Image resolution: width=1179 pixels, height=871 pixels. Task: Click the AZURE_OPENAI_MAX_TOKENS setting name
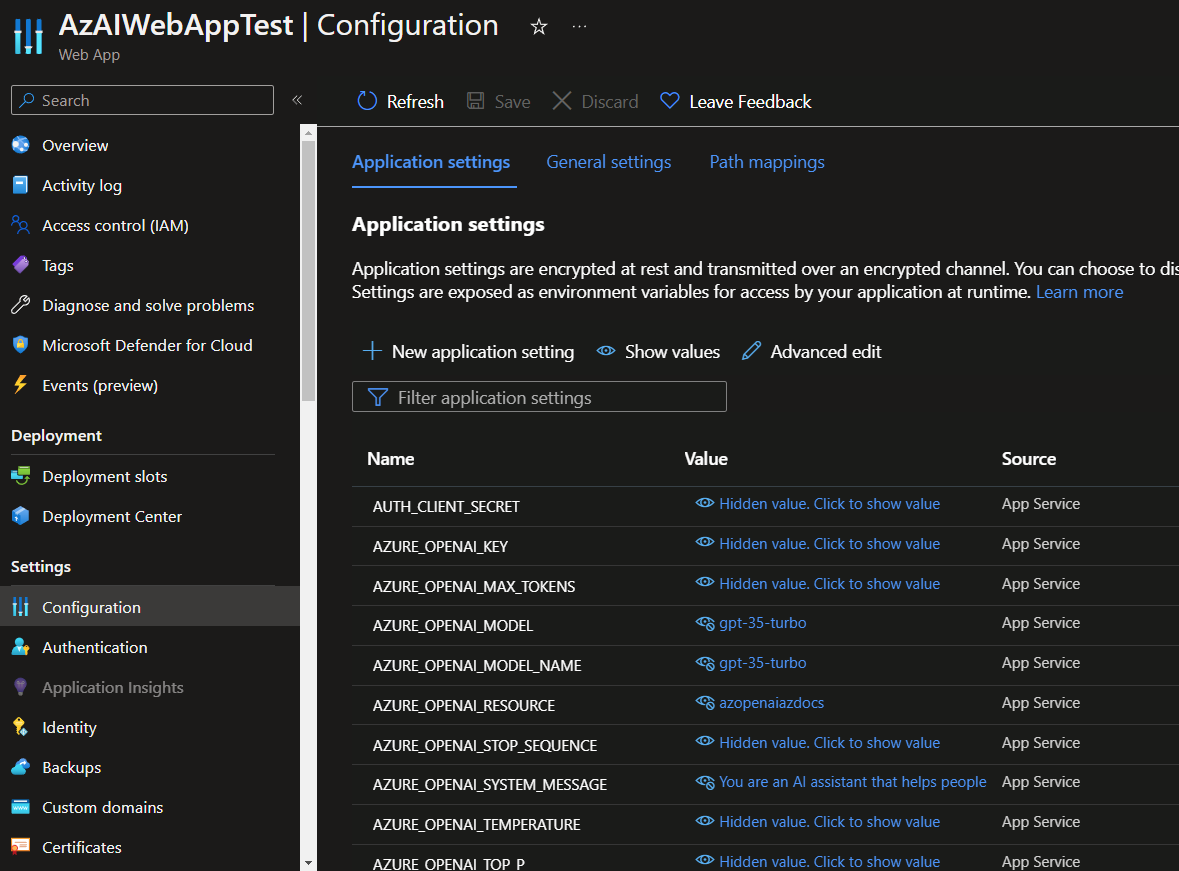[474, 586]
